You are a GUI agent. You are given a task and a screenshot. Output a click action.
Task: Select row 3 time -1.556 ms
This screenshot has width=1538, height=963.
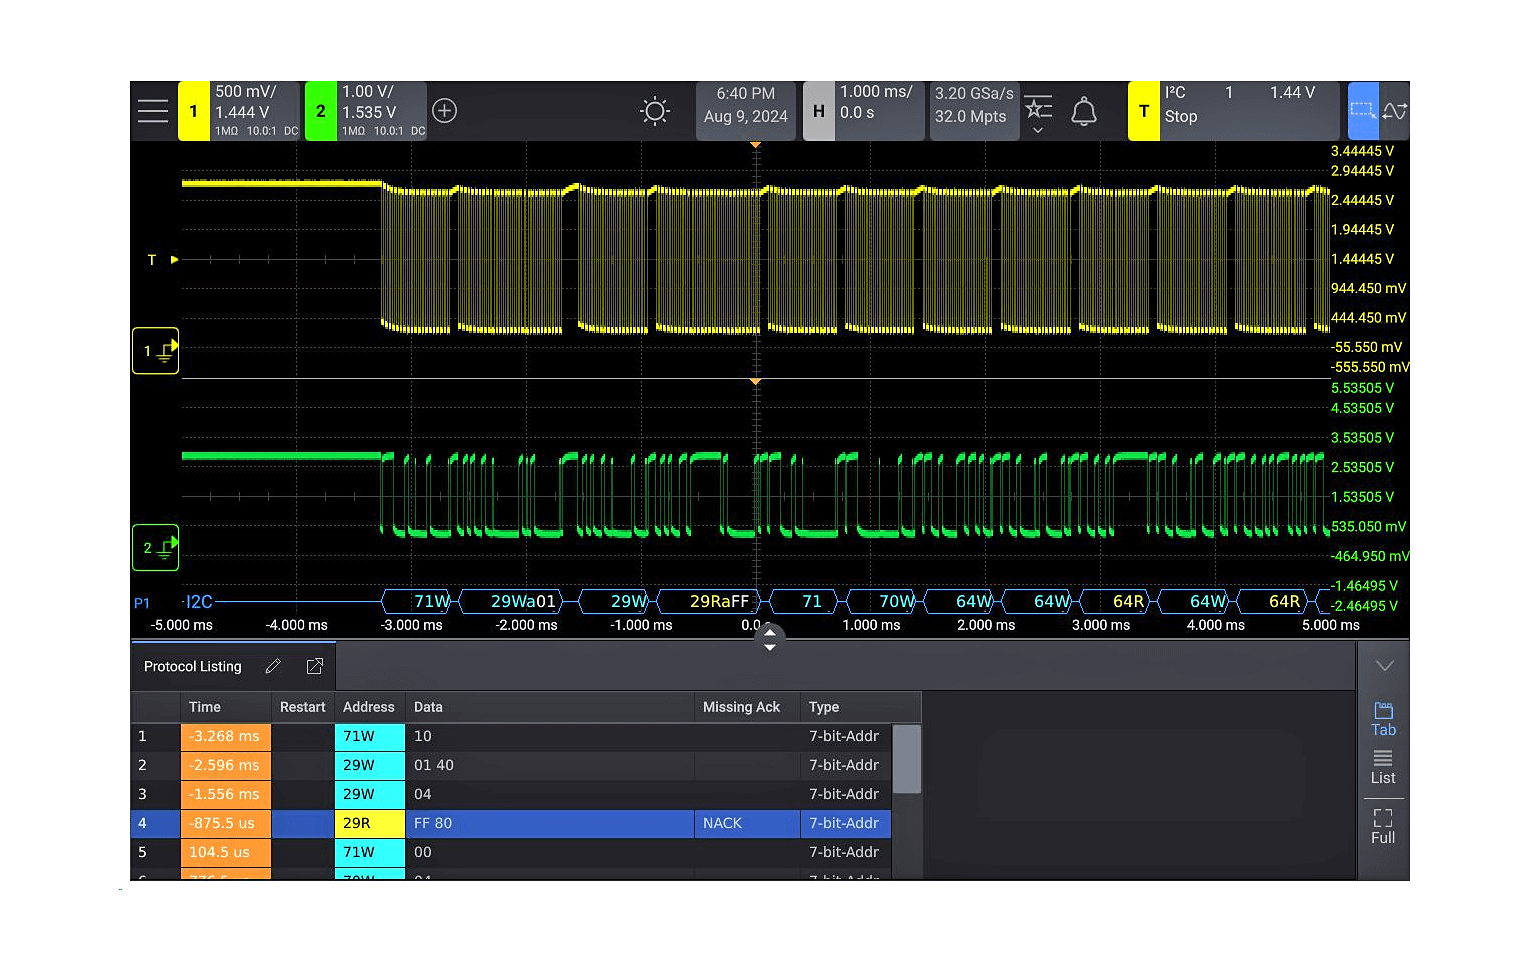pos(226,794)
